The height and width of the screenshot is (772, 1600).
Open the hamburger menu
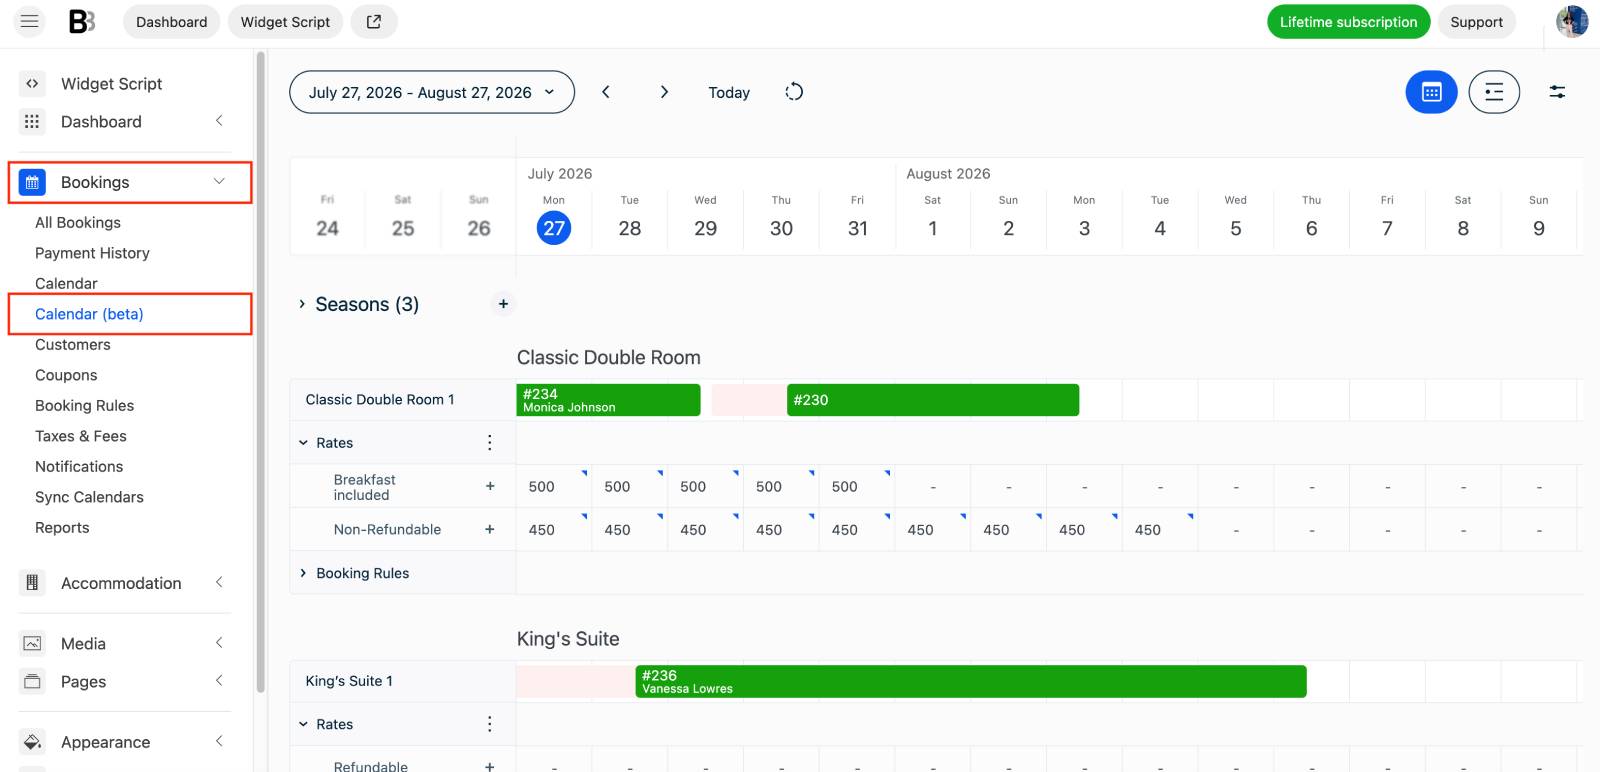point(30,21)
